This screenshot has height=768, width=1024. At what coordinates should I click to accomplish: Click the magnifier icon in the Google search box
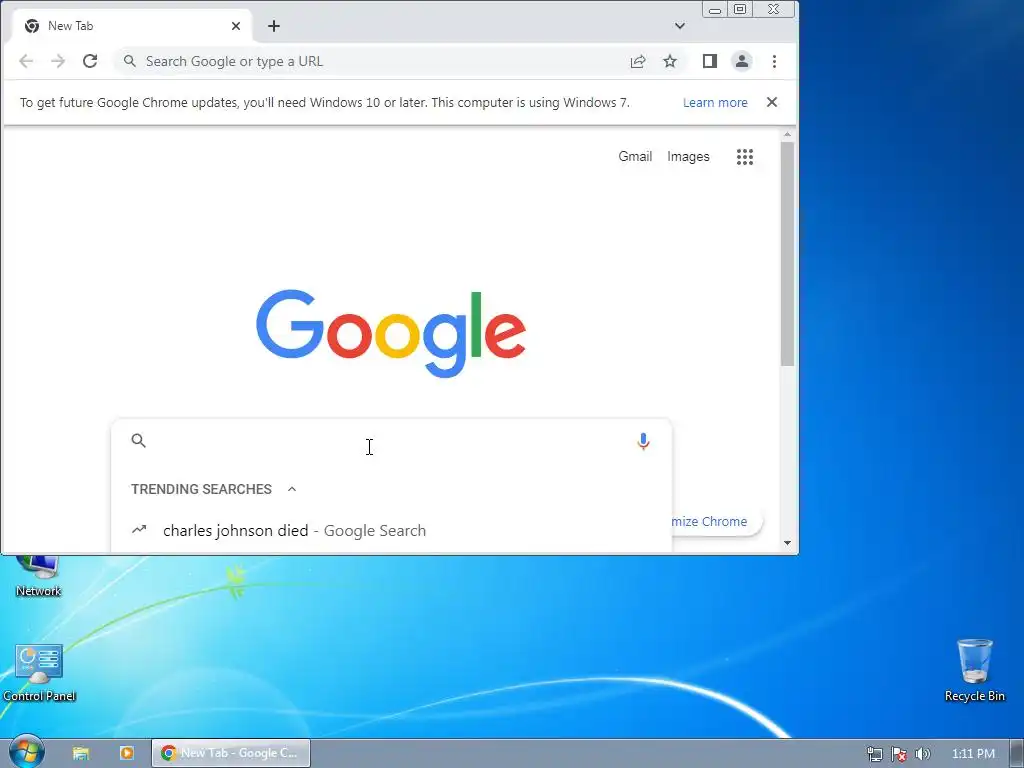138,441
